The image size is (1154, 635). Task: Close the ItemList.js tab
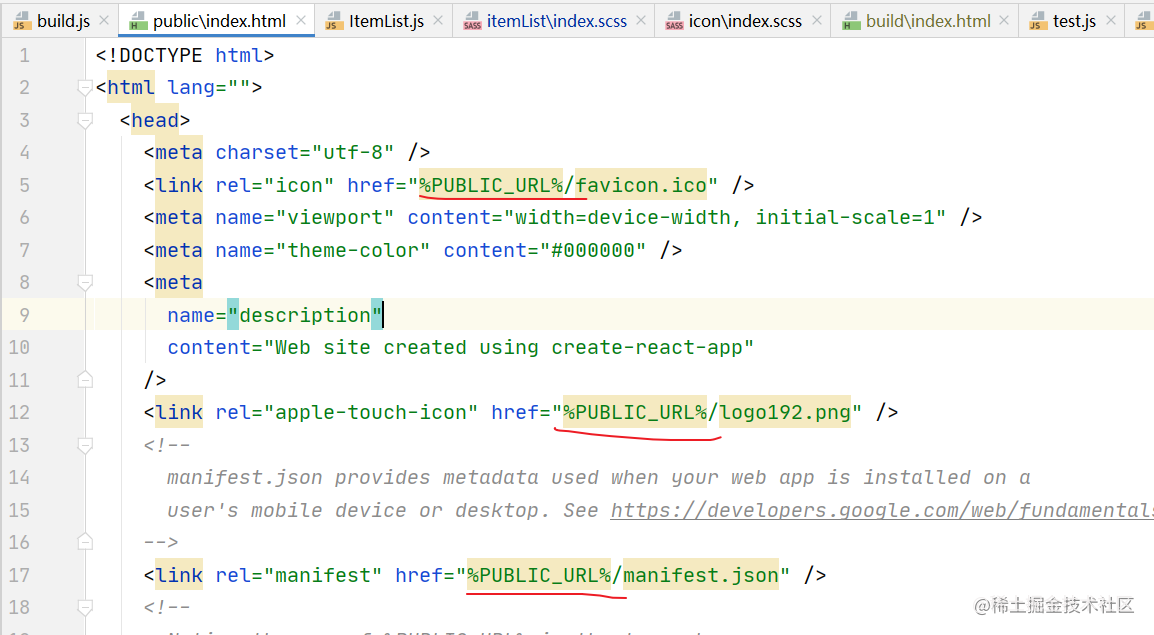(x=438, y=21)
